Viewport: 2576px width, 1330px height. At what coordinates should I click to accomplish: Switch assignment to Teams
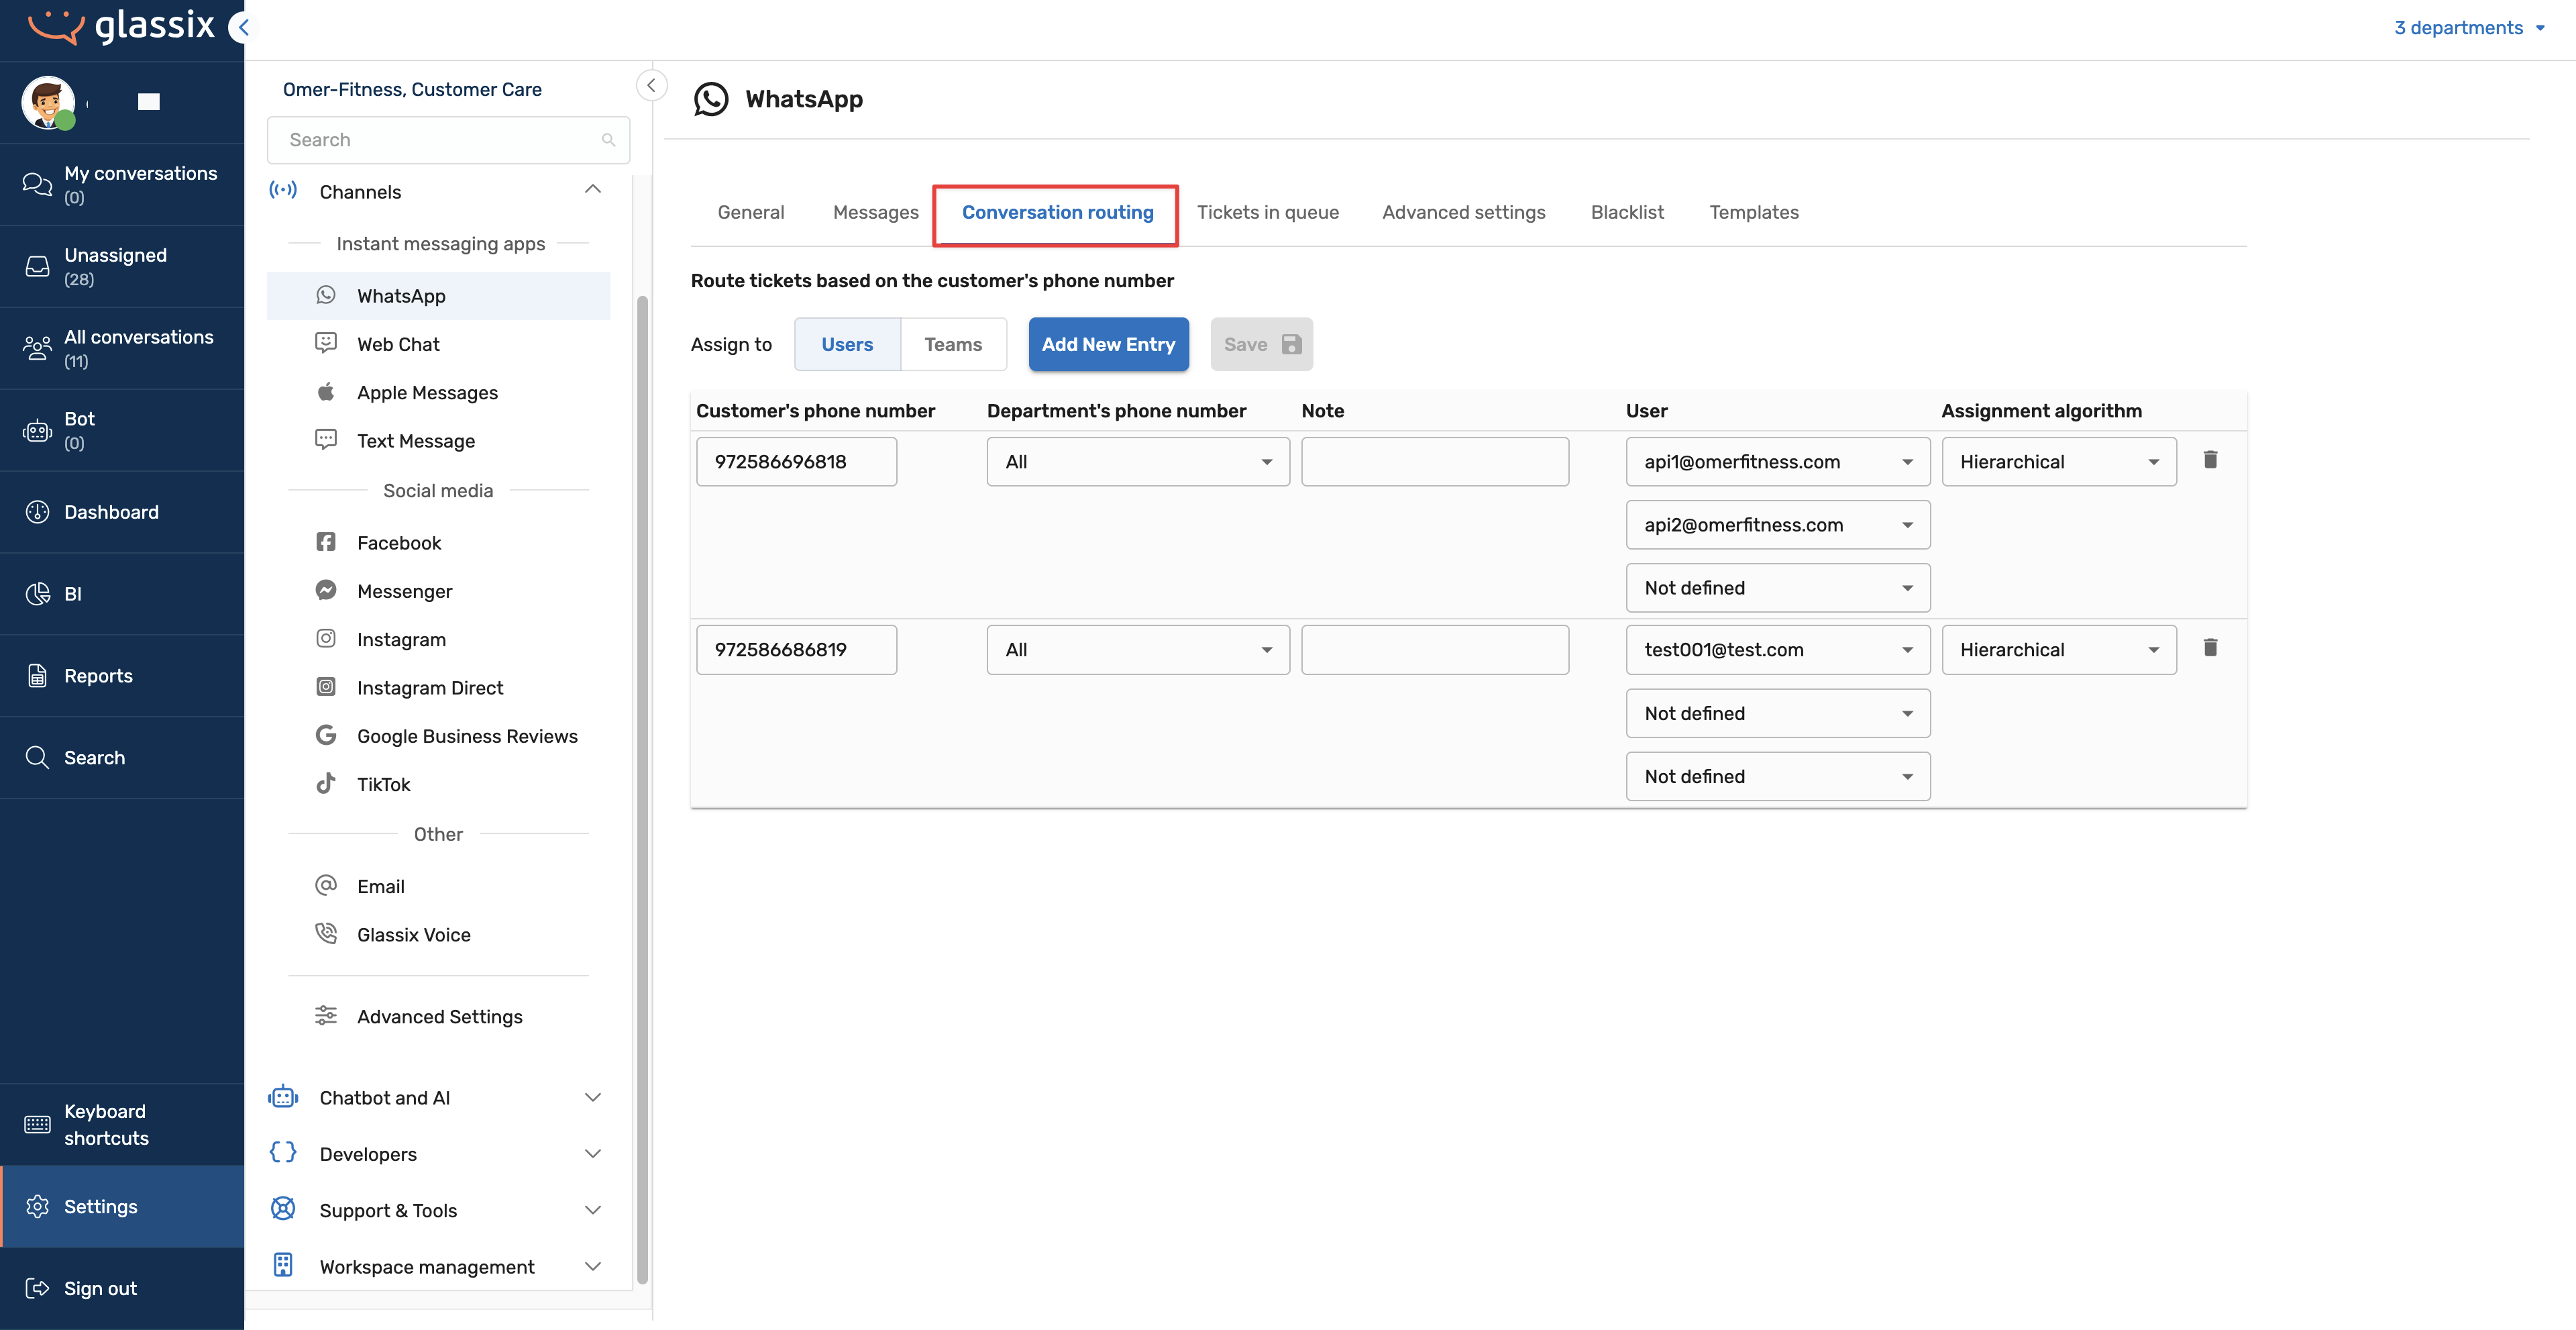(952, 344)
